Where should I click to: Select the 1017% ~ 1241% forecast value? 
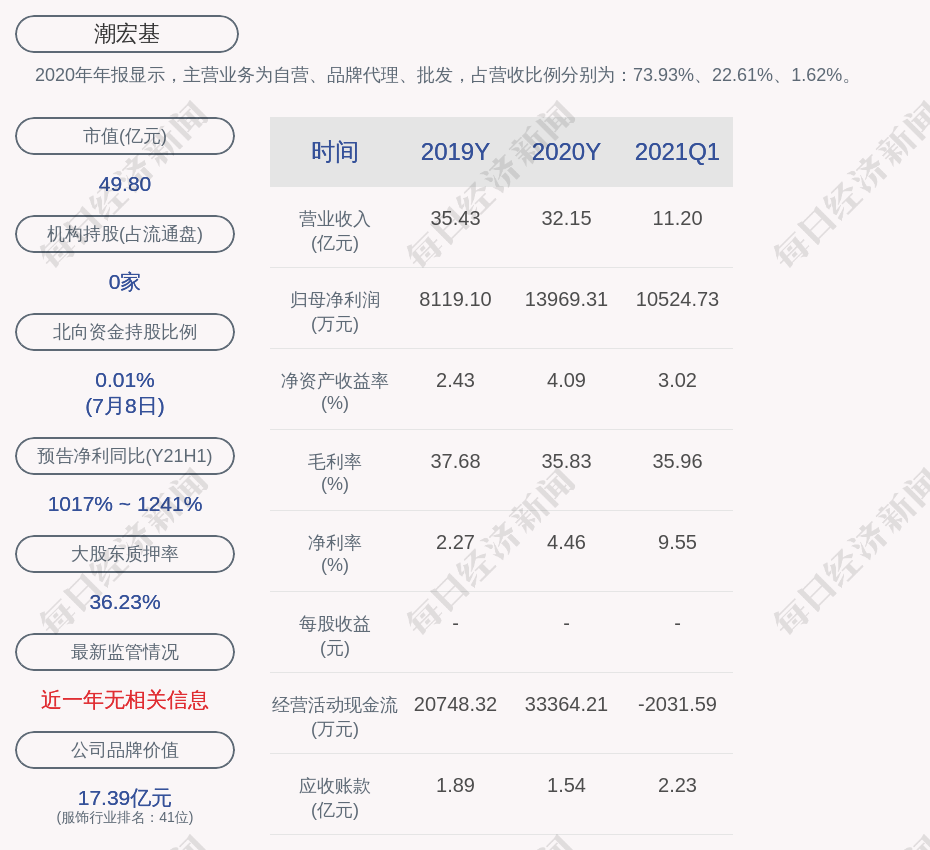tap(125, 504)
